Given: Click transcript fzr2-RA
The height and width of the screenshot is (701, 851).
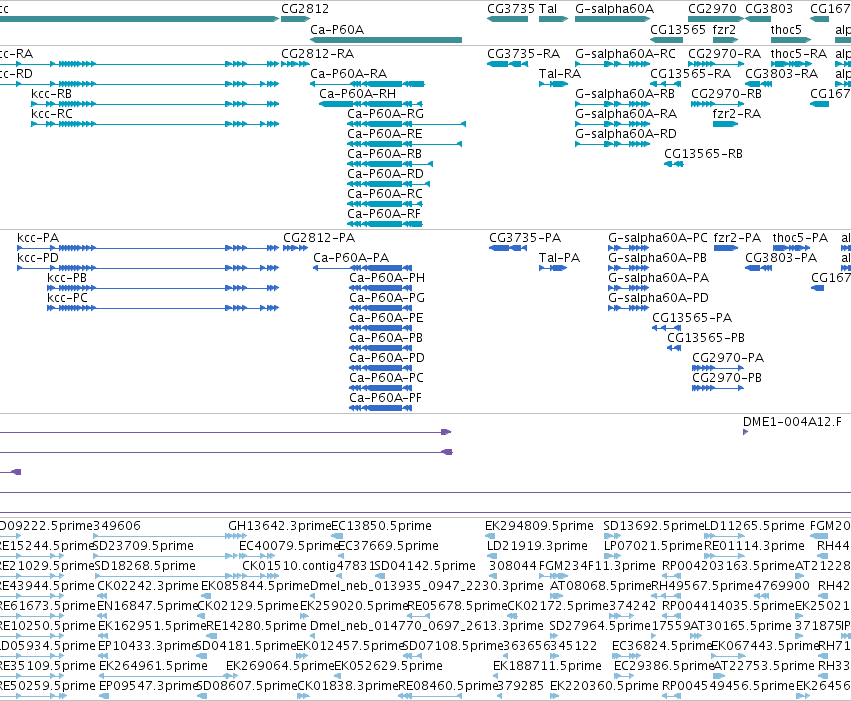Looking at the screenshot, I should [736, 114].
